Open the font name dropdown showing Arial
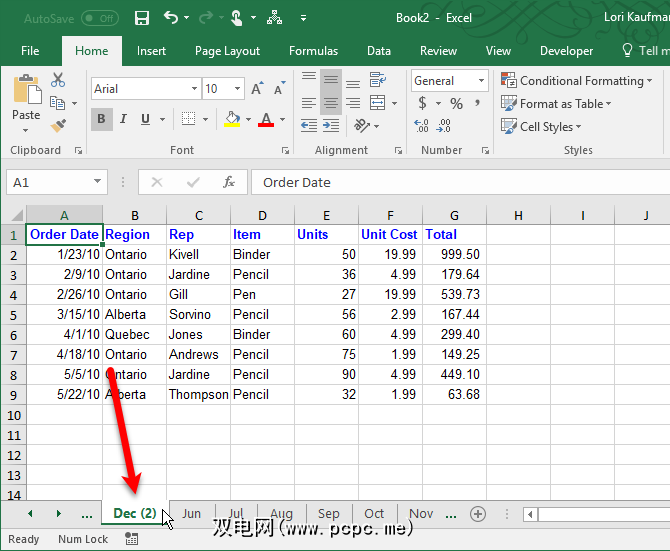This screenshot has width=670, height=551. tap(193, 89)
